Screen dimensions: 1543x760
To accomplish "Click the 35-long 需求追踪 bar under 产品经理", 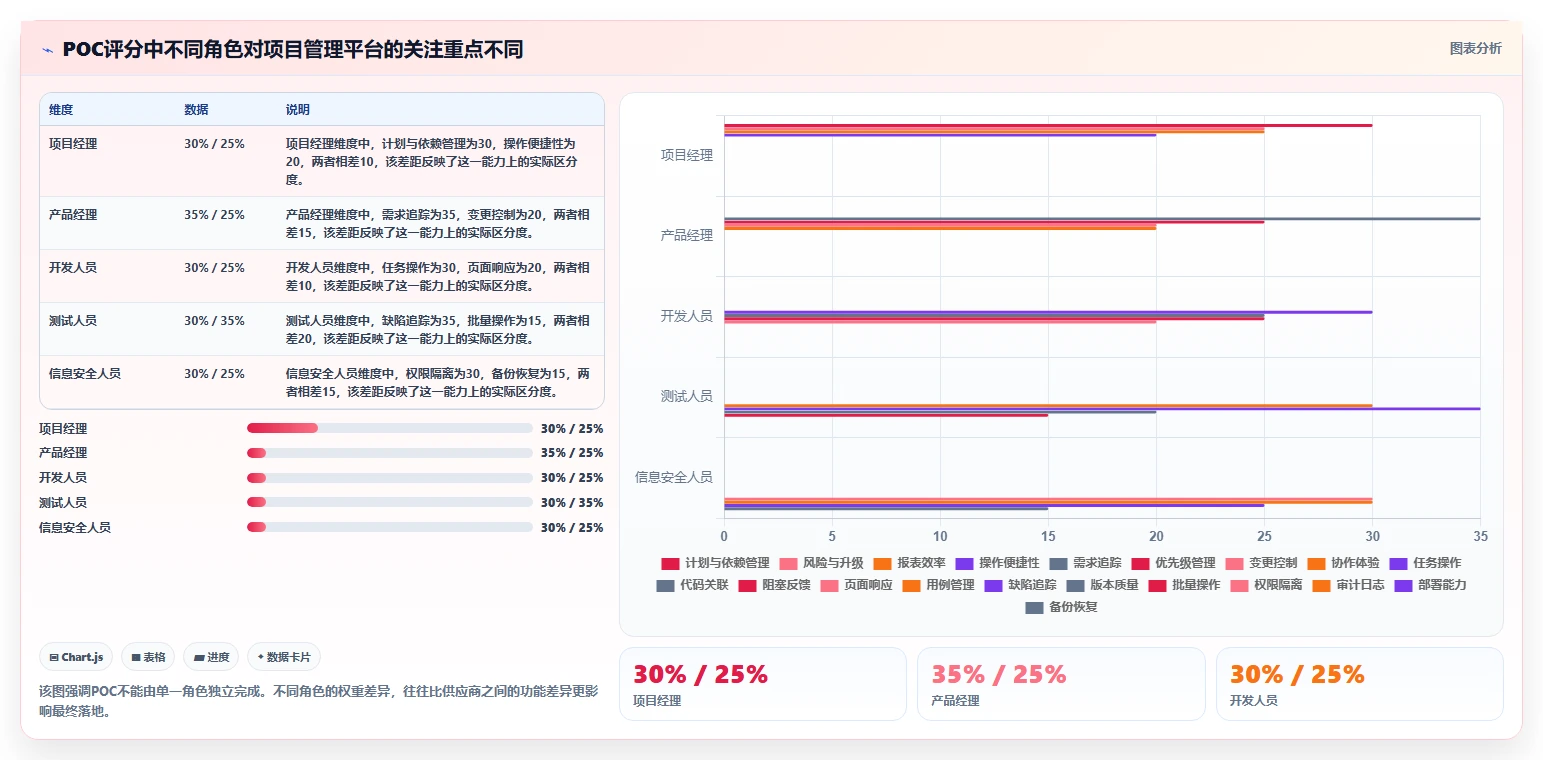I will tap(1102, 218).
